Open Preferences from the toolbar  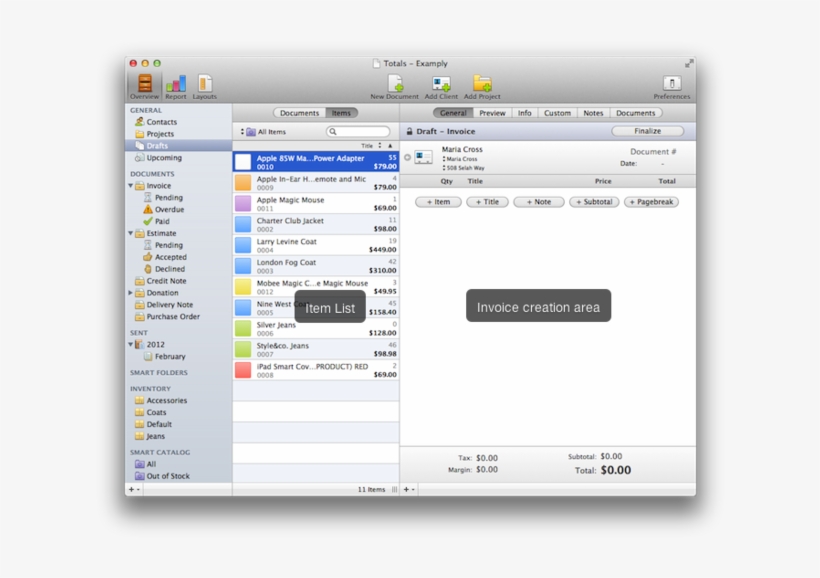tap(670, 83)
